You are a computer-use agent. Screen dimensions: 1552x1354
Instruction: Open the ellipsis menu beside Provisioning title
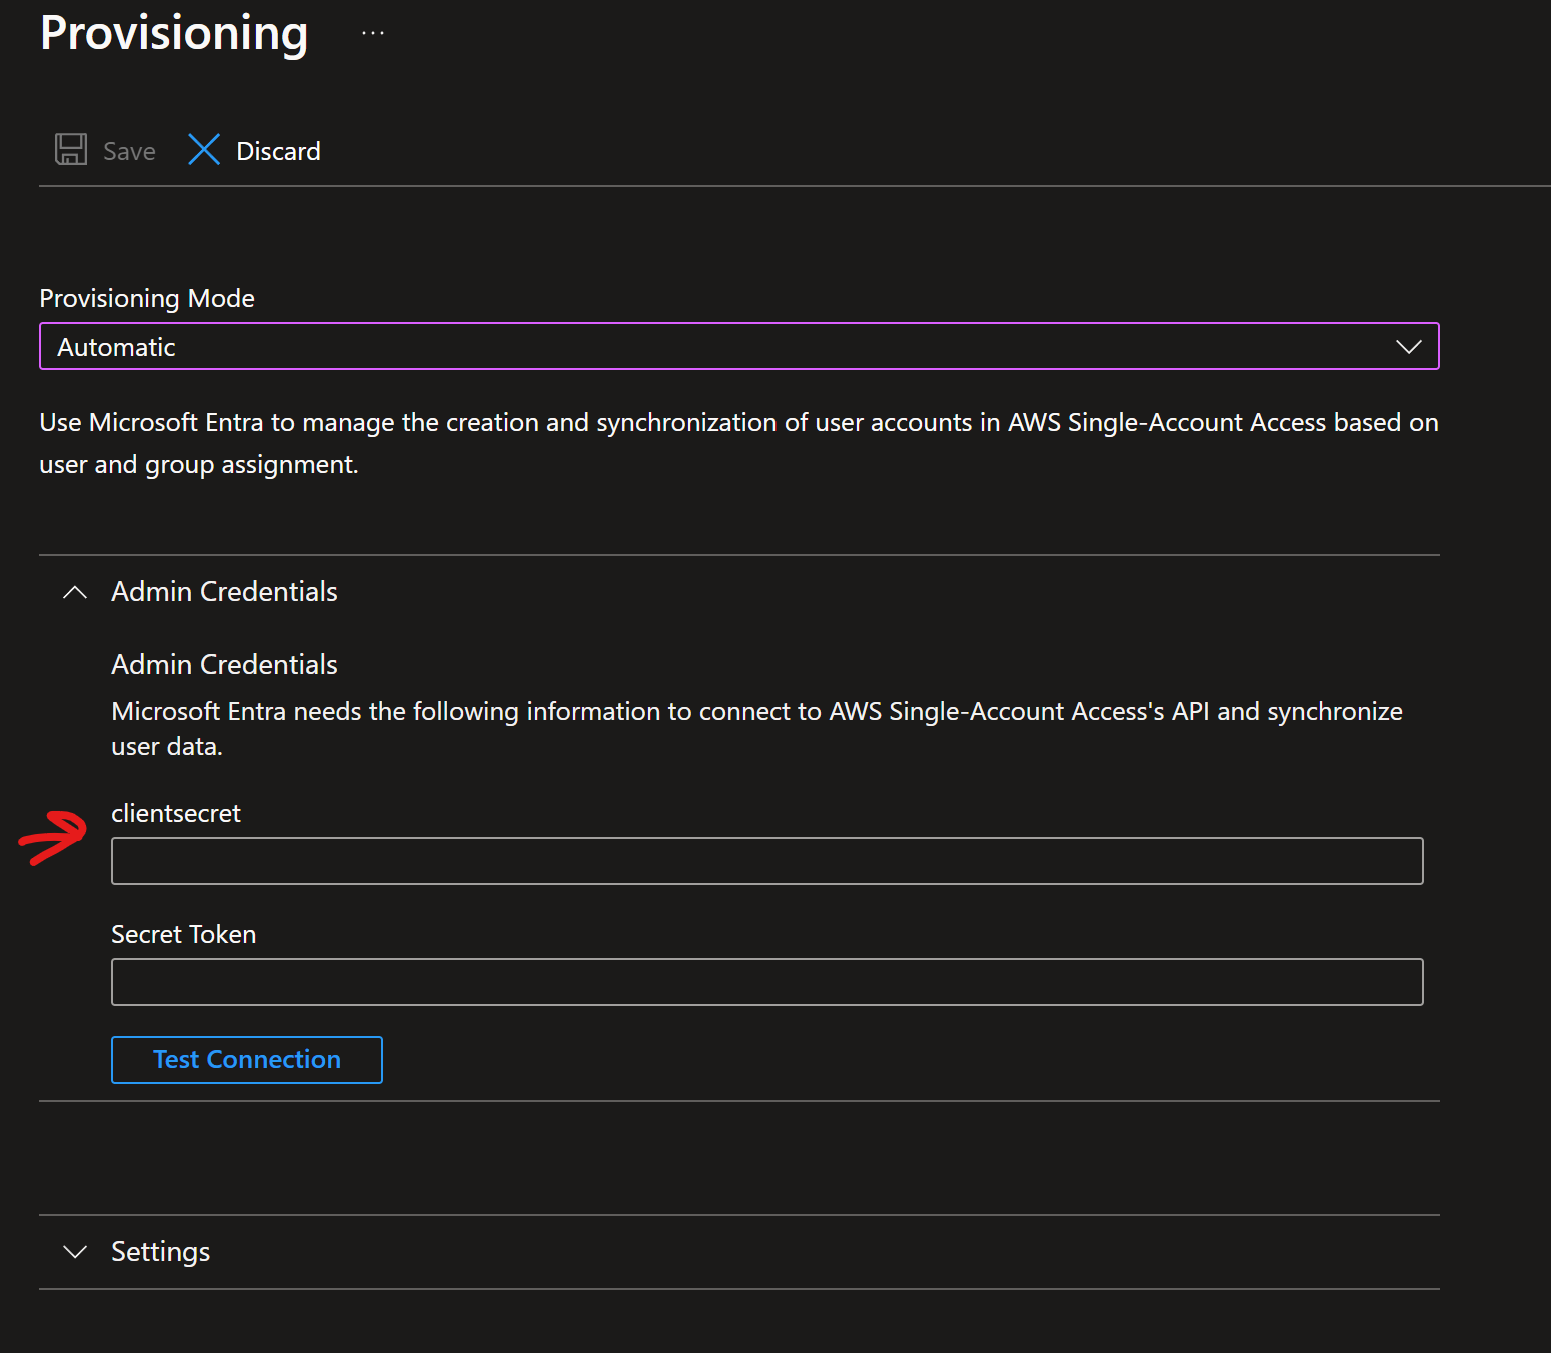(373, 33)
